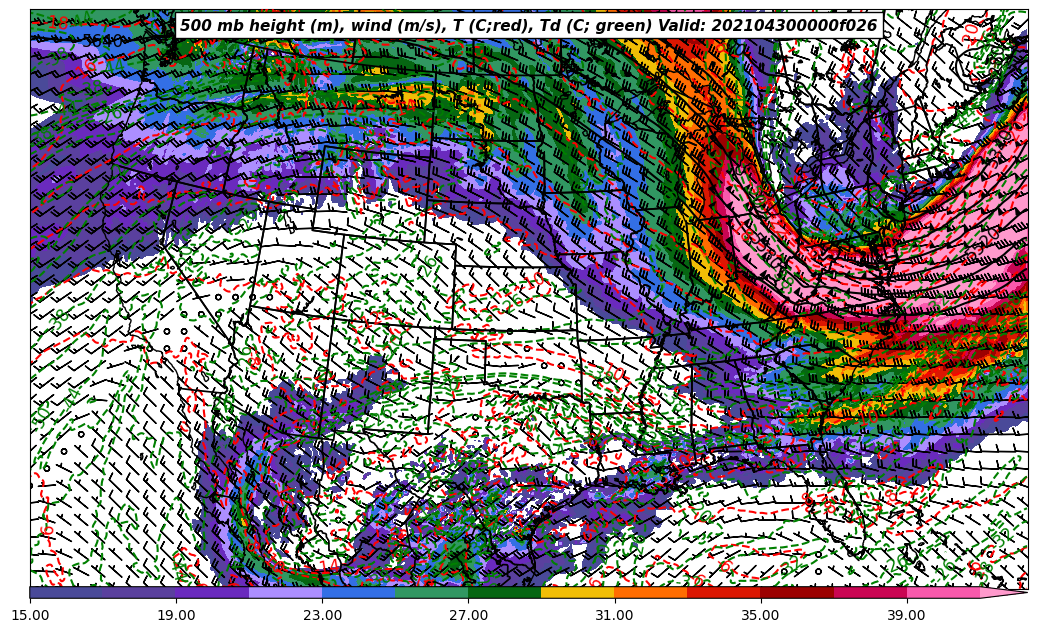
Task: Click the bright blue colorbar segment
Action: (359, 592)
